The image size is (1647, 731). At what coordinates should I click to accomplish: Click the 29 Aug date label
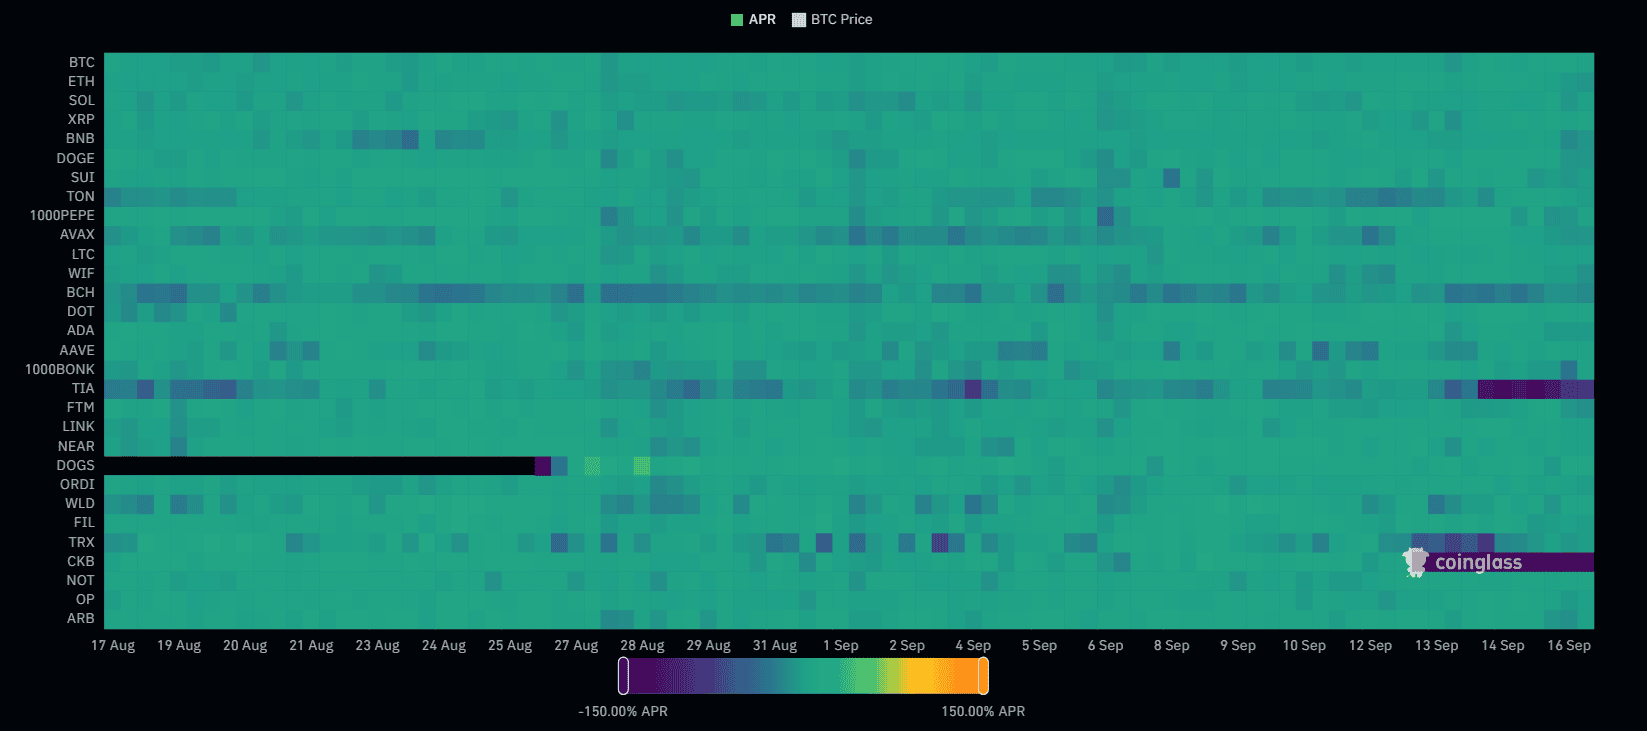[x=708, y=645]
